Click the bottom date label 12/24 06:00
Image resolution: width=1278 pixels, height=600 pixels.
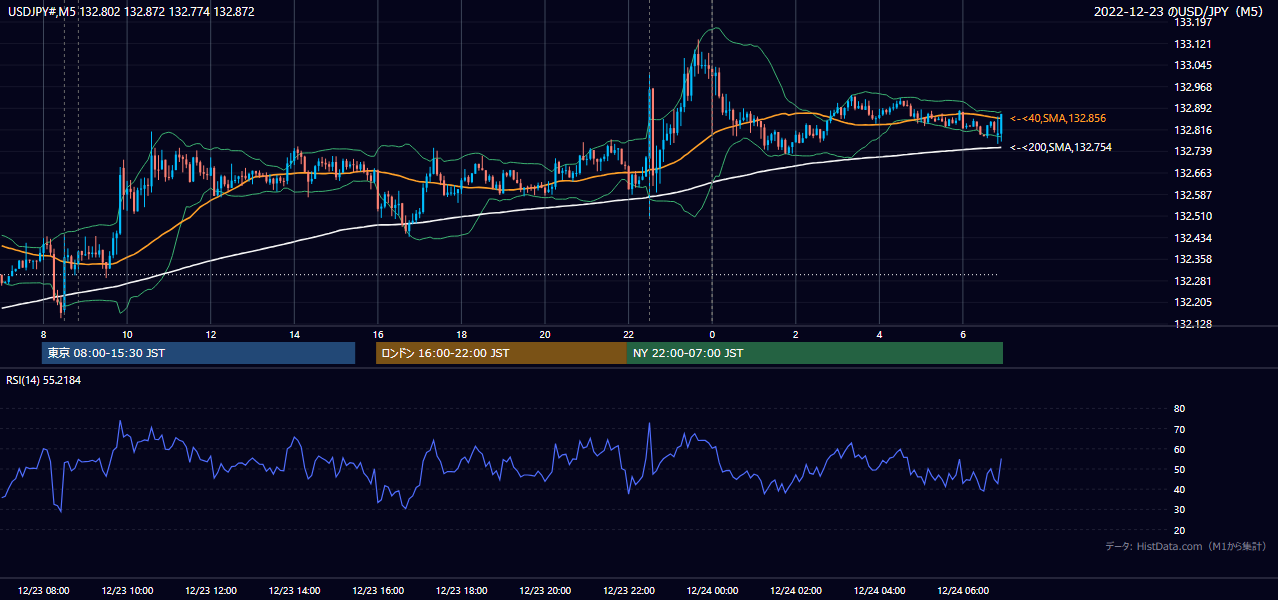click(963, 591)
